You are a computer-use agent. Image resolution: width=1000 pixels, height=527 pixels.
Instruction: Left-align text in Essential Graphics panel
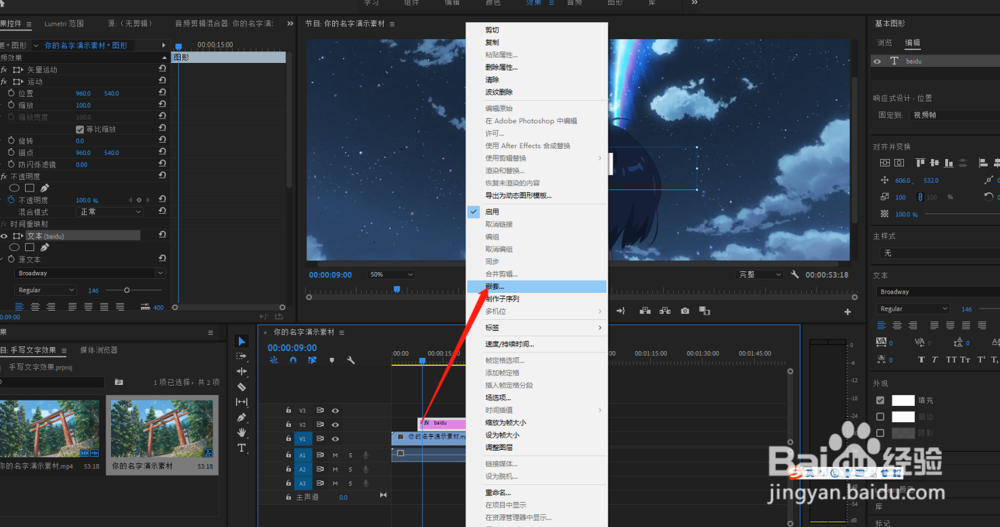(882, 325)
